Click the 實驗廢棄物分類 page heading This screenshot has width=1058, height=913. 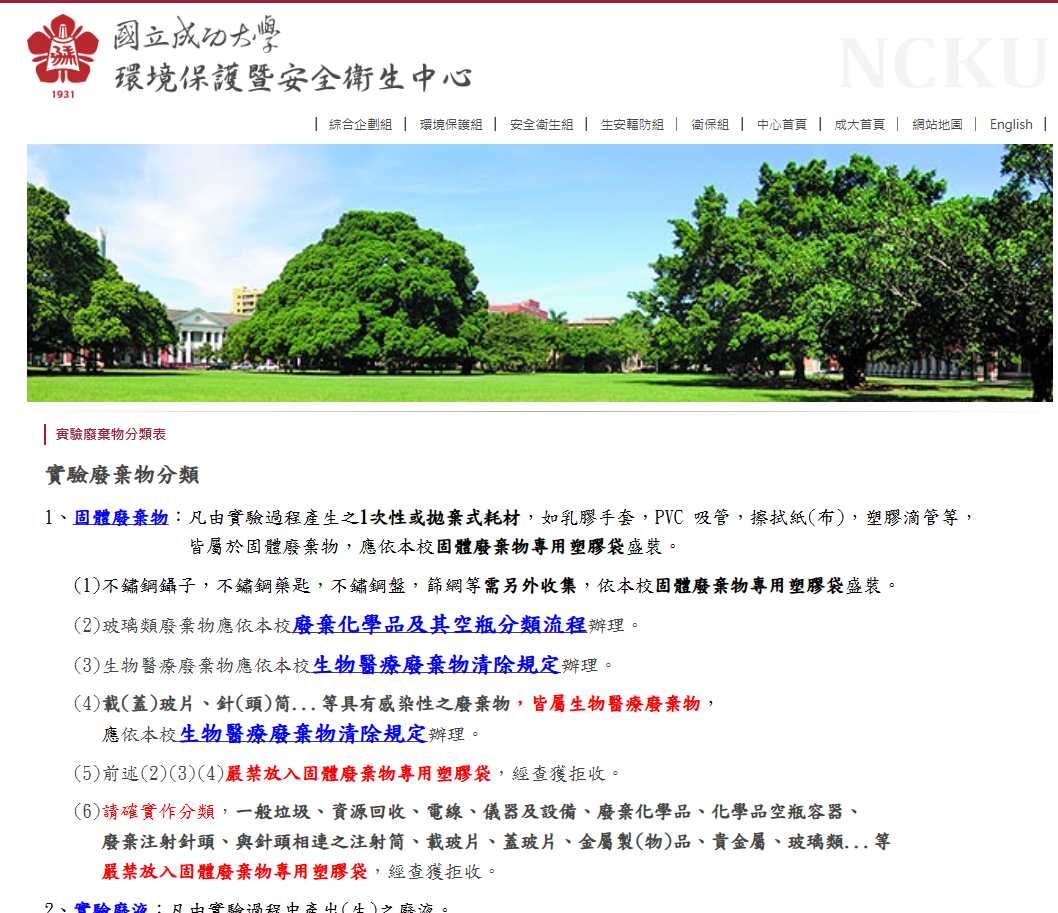point(122,475)
